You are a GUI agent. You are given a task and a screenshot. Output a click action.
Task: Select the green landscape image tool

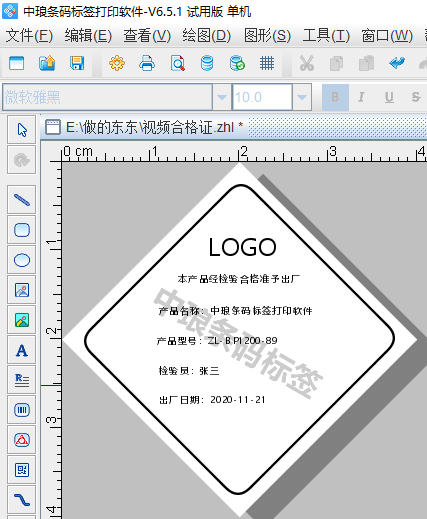[x=22, y=320]
